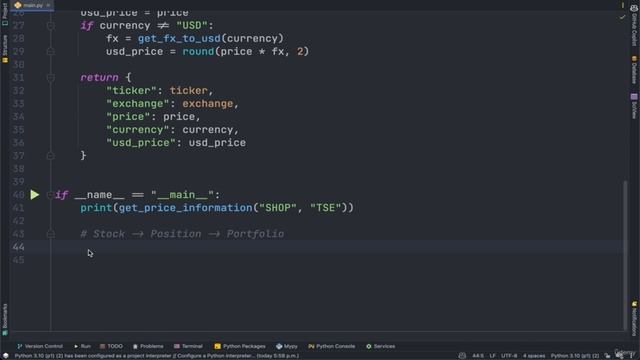Viewport: 640px width, 360px height.
Task: Run the script using the green gutter arrow
Action: click(35, 195)
